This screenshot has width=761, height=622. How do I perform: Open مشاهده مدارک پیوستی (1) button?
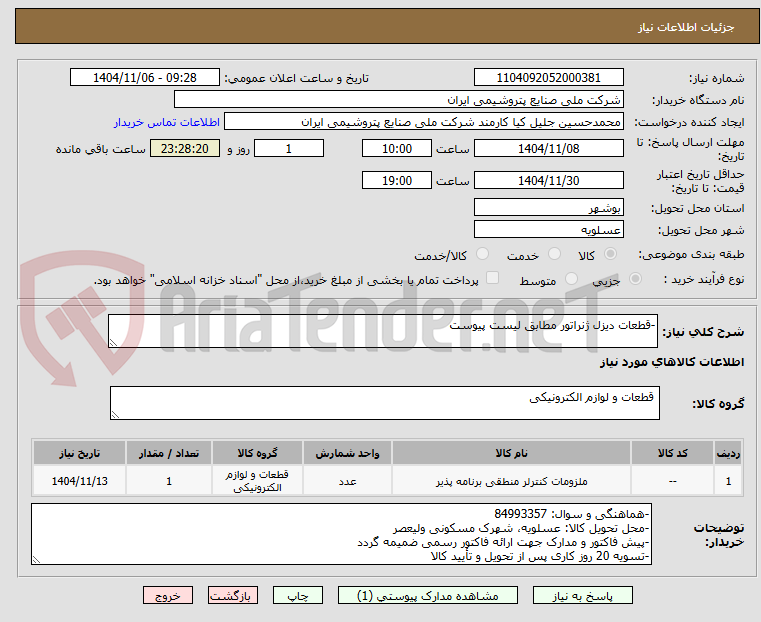tap(428, 595)
